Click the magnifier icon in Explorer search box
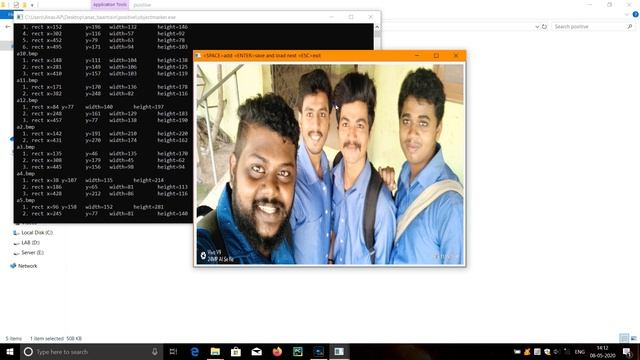Viewport: 640px width, 360px height. pos(630,27)
